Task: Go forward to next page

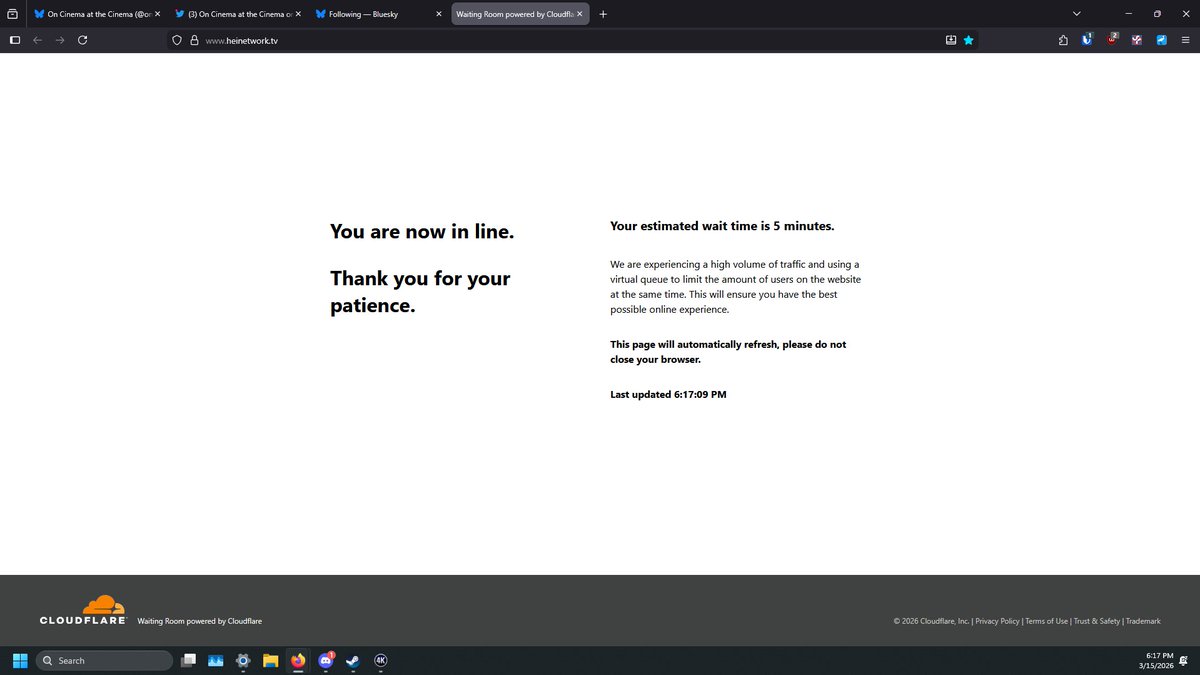Action: click(x=59, y=40)
